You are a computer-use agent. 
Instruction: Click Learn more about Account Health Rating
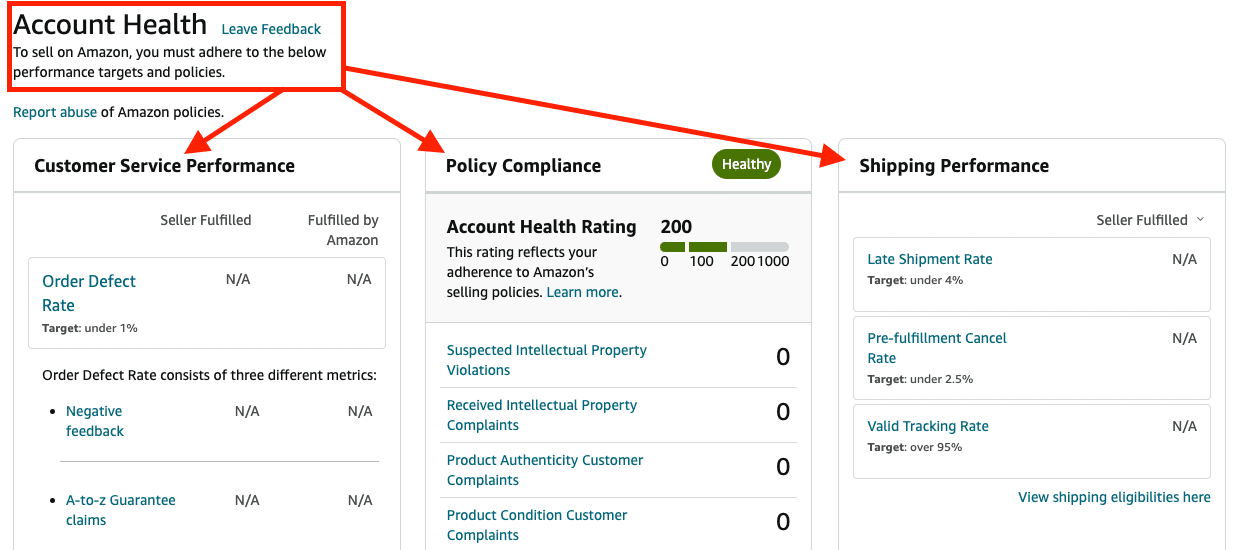click(583, 292)
